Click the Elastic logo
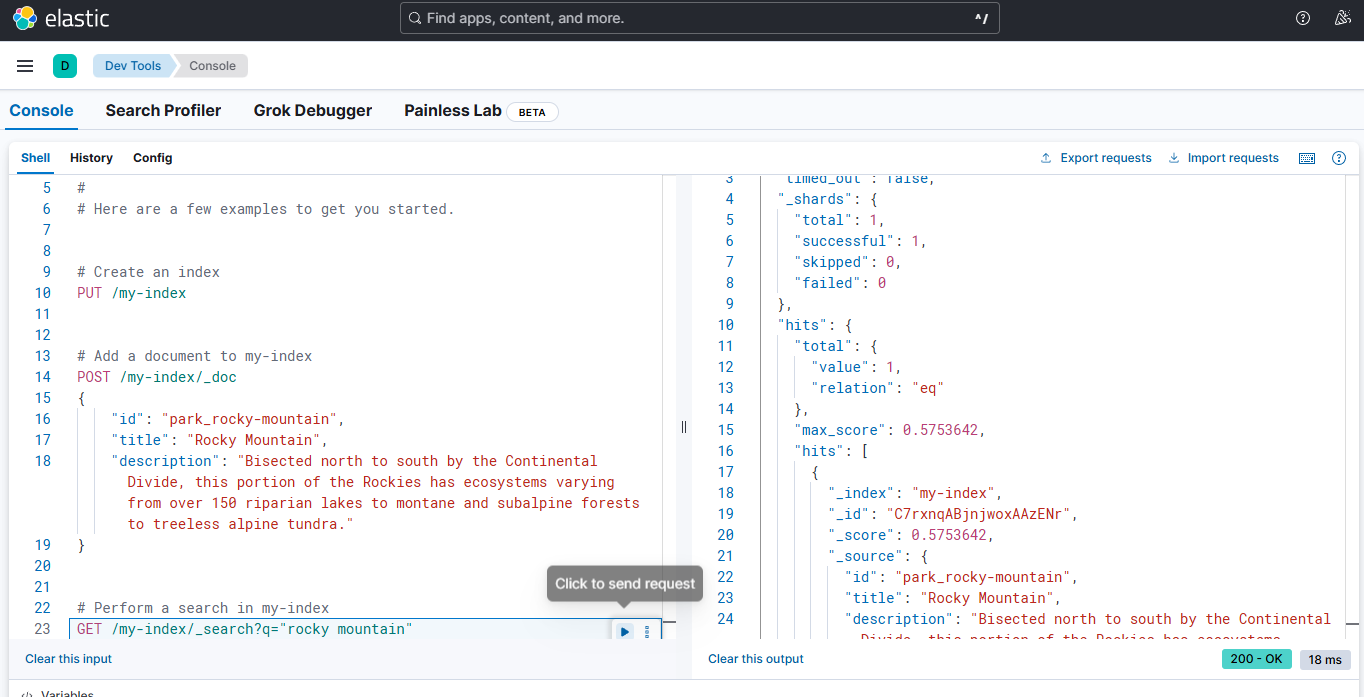The width and height of the screenshot is (1364, 697). click(61, 18)
